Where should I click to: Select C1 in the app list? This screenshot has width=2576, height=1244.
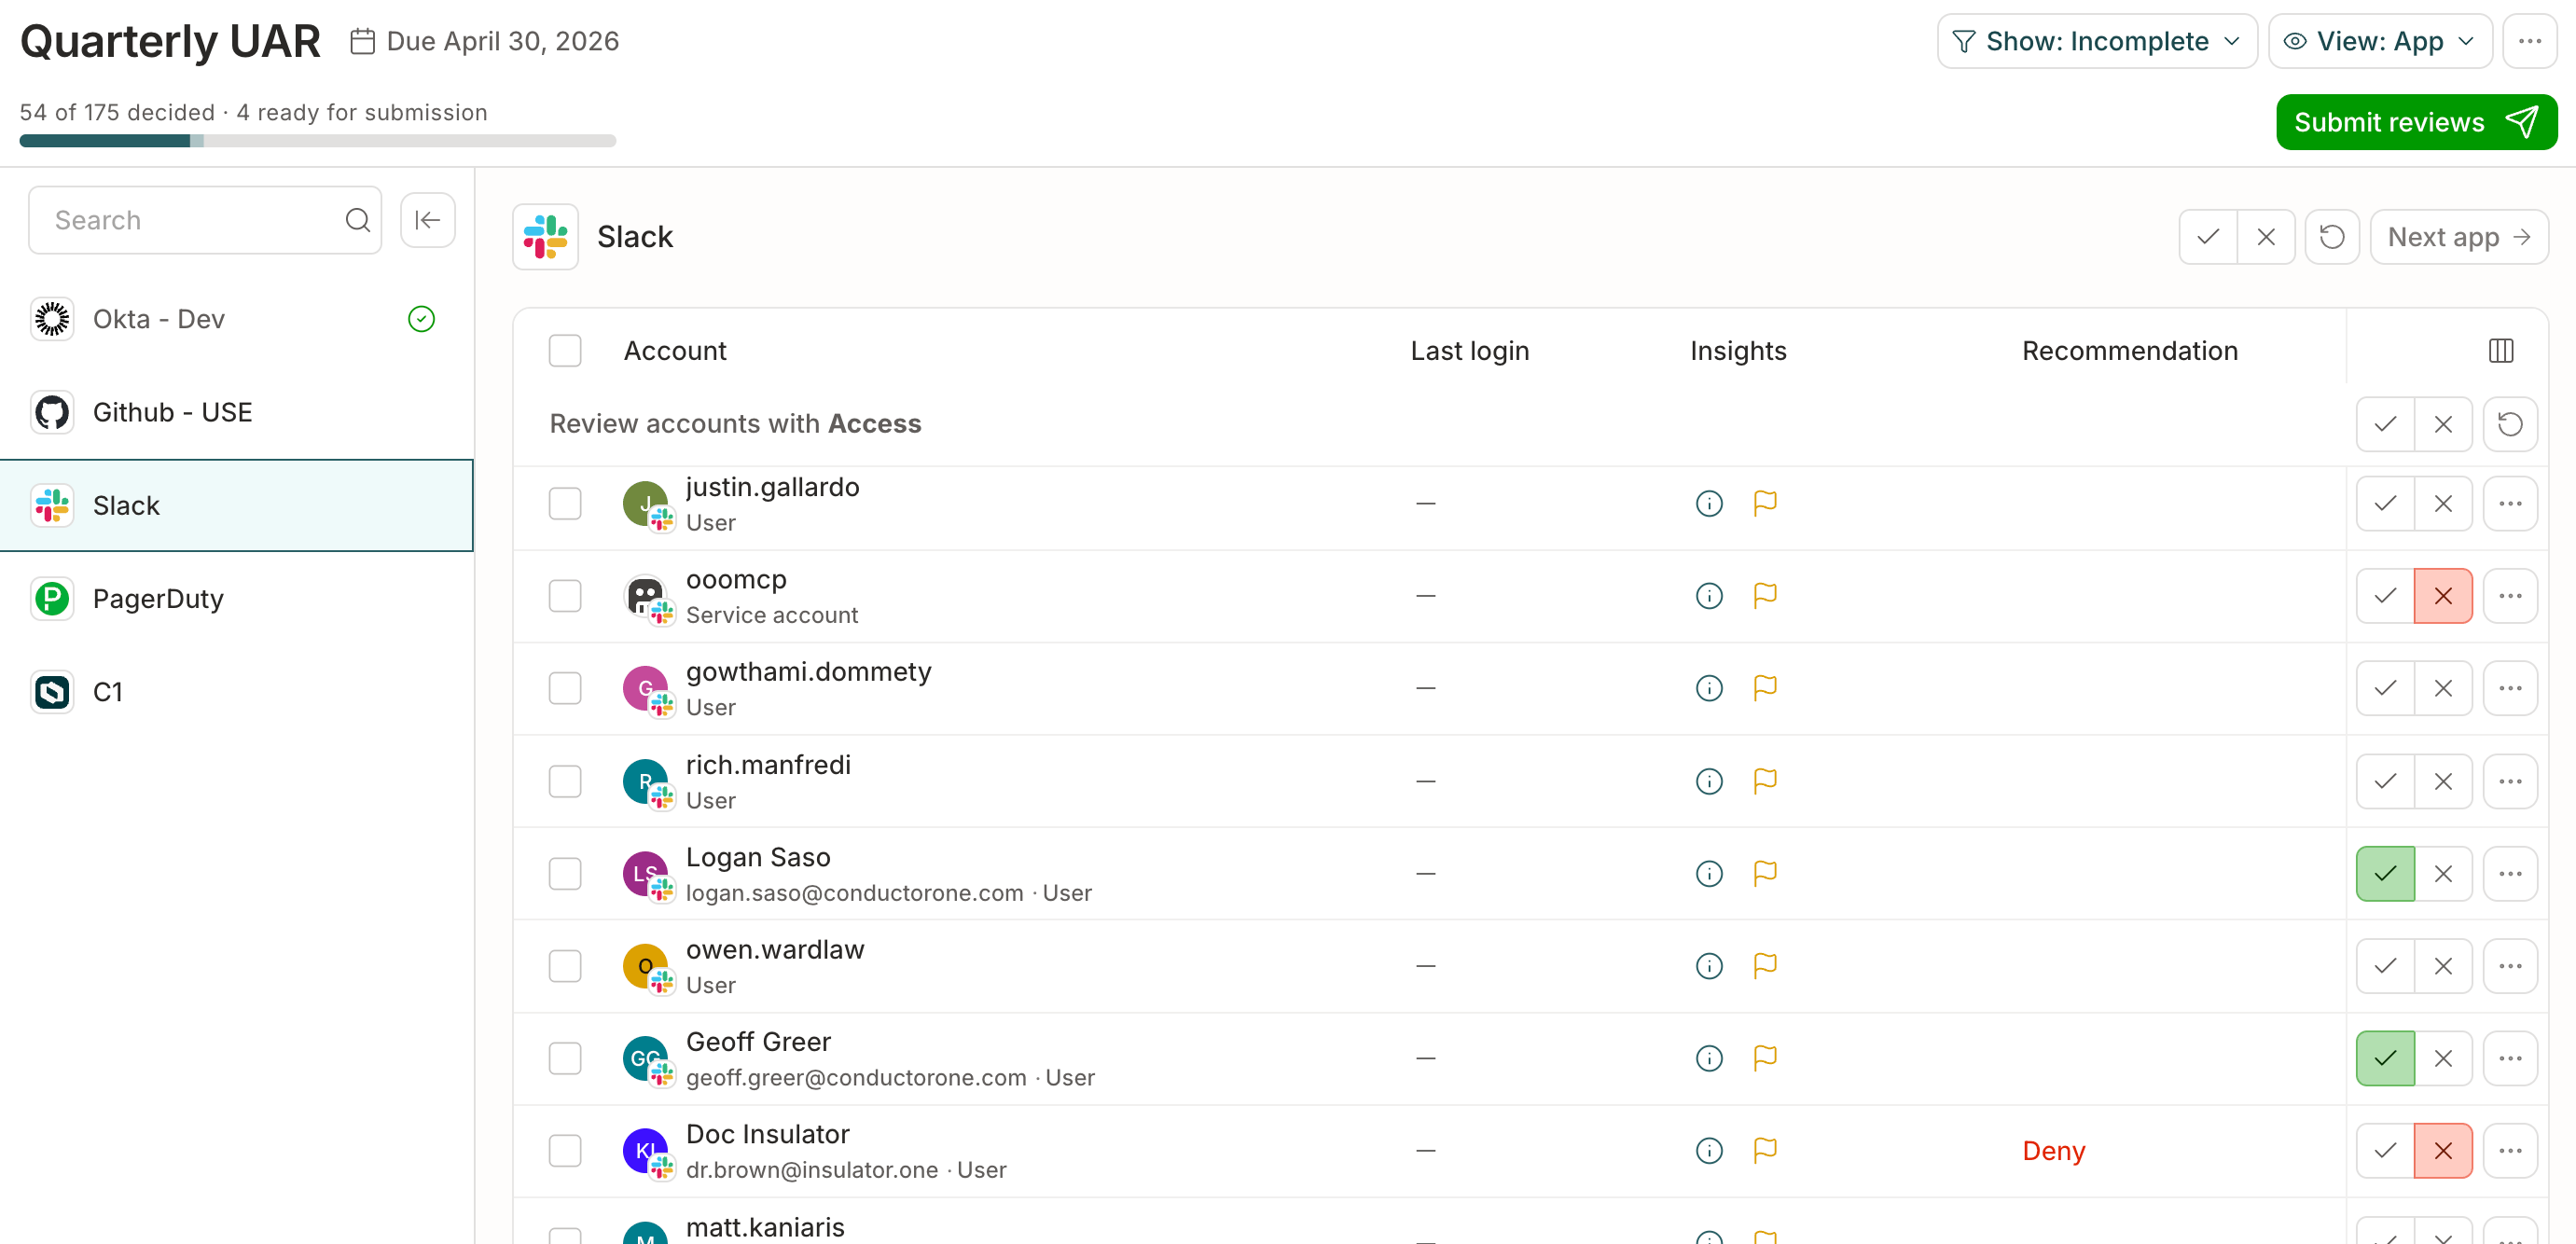click(237, 692)
